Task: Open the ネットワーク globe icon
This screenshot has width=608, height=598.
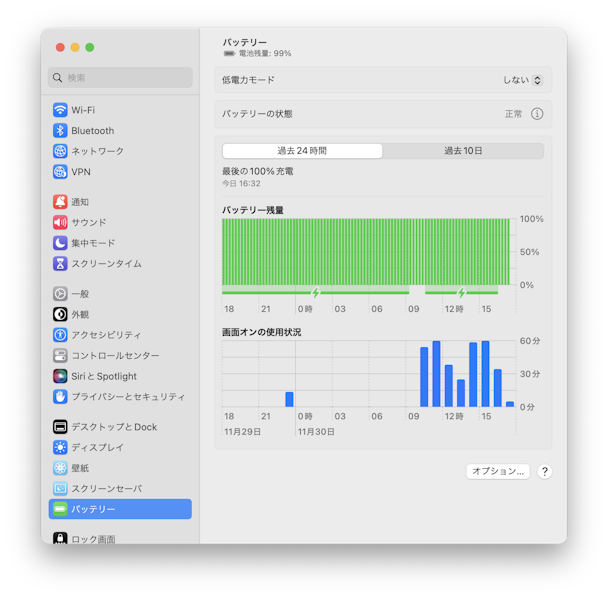Action: click(x=60, y=151)
